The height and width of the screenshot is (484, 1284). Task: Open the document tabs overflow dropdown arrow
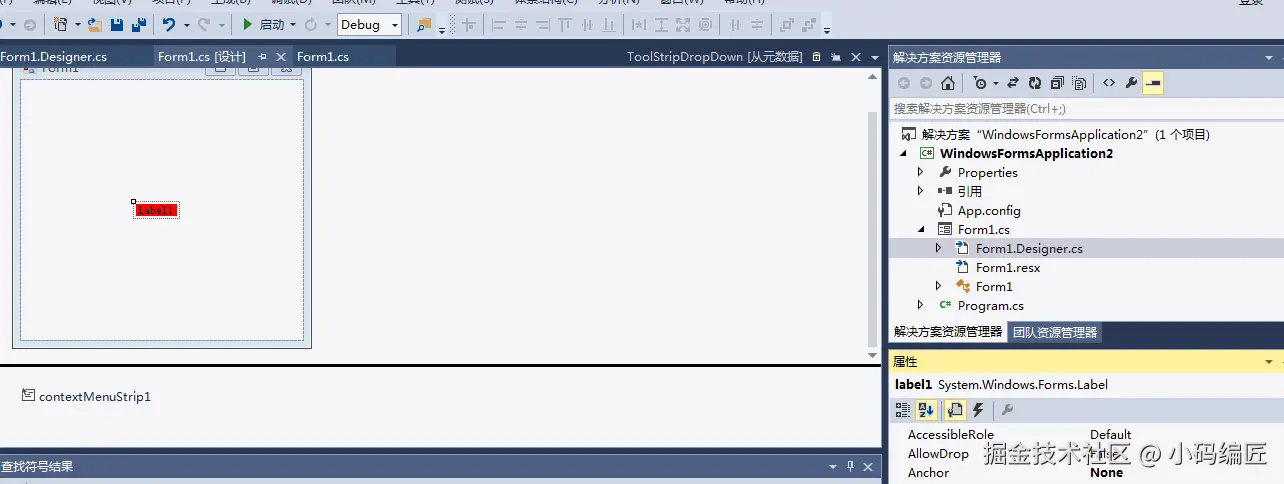pyautogui.click(x=875, y=58)
